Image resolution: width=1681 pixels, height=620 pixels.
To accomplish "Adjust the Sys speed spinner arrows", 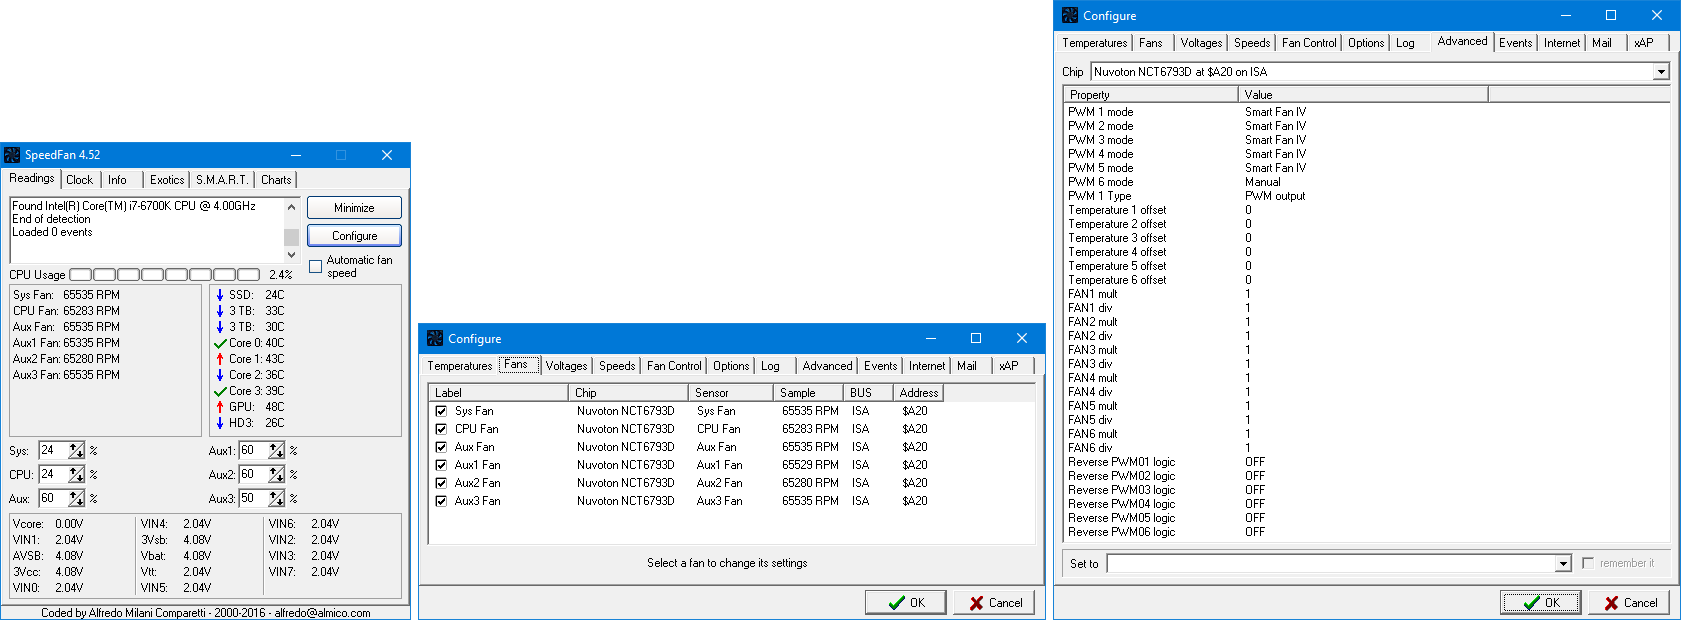I will (76, 451).
